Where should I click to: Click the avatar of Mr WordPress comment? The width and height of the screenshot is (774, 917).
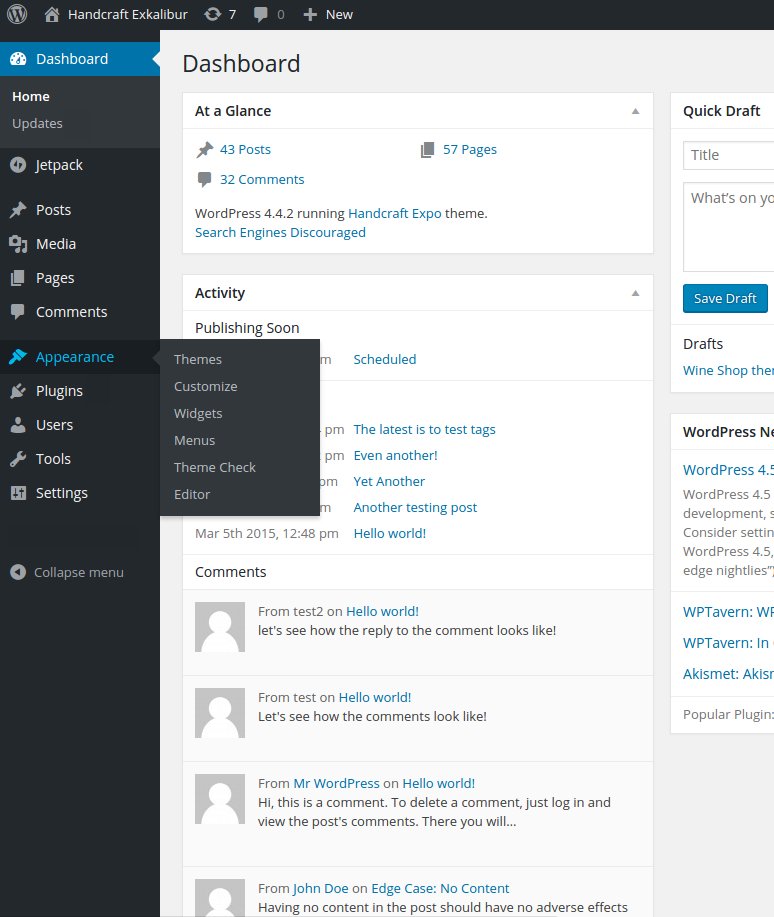[x=220, y=799]
